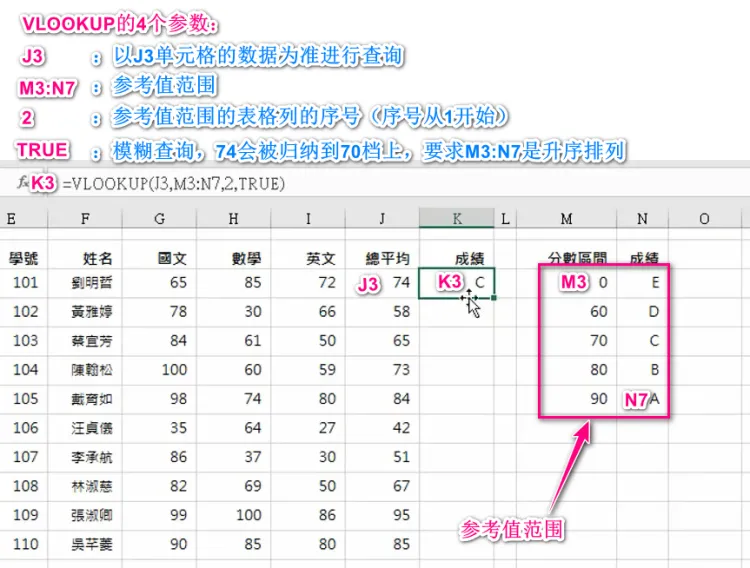750x568 pixels.
Task: Select column O header
Action: pos(704,219)
